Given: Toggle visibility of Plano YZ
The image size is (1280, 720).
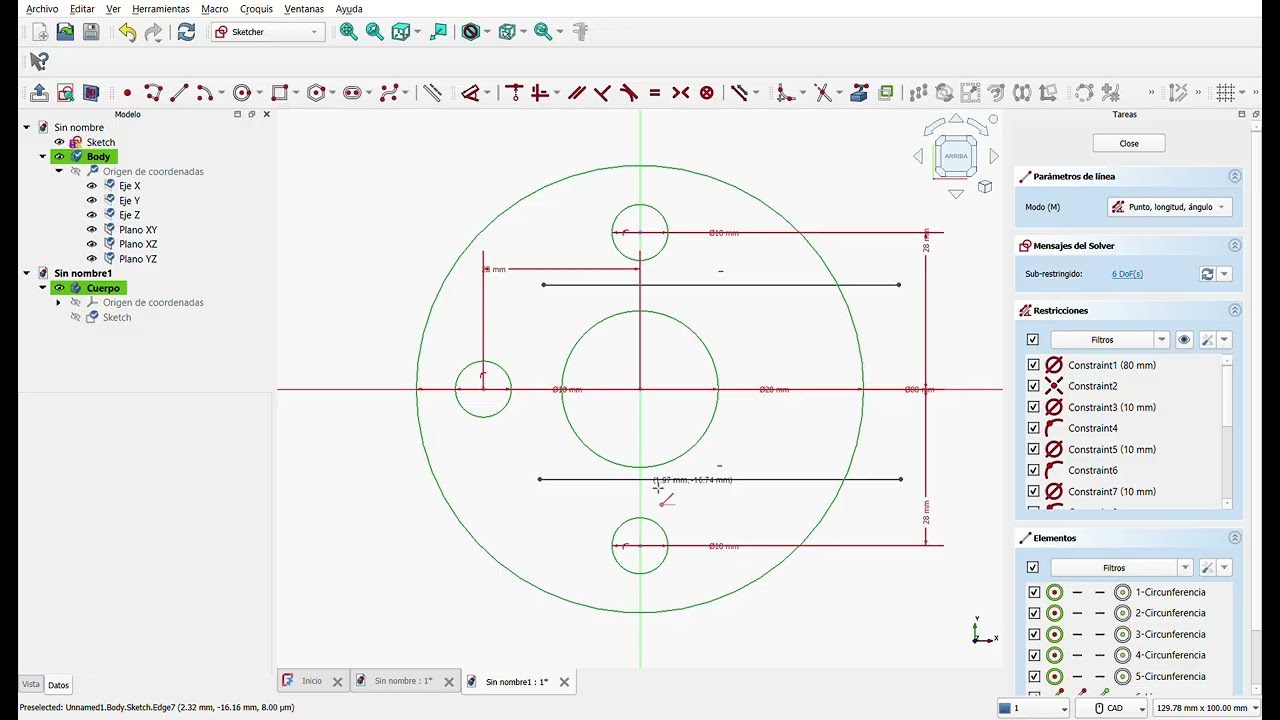Looking at the screenshot, I should (92, 259).
